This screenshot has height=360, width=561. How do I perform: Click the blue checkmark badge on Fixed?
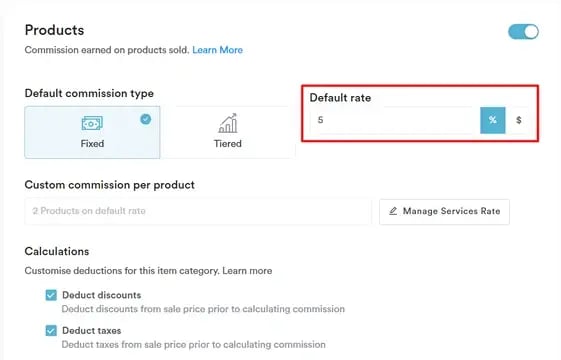pyautogui.click(x=146, y=119)
